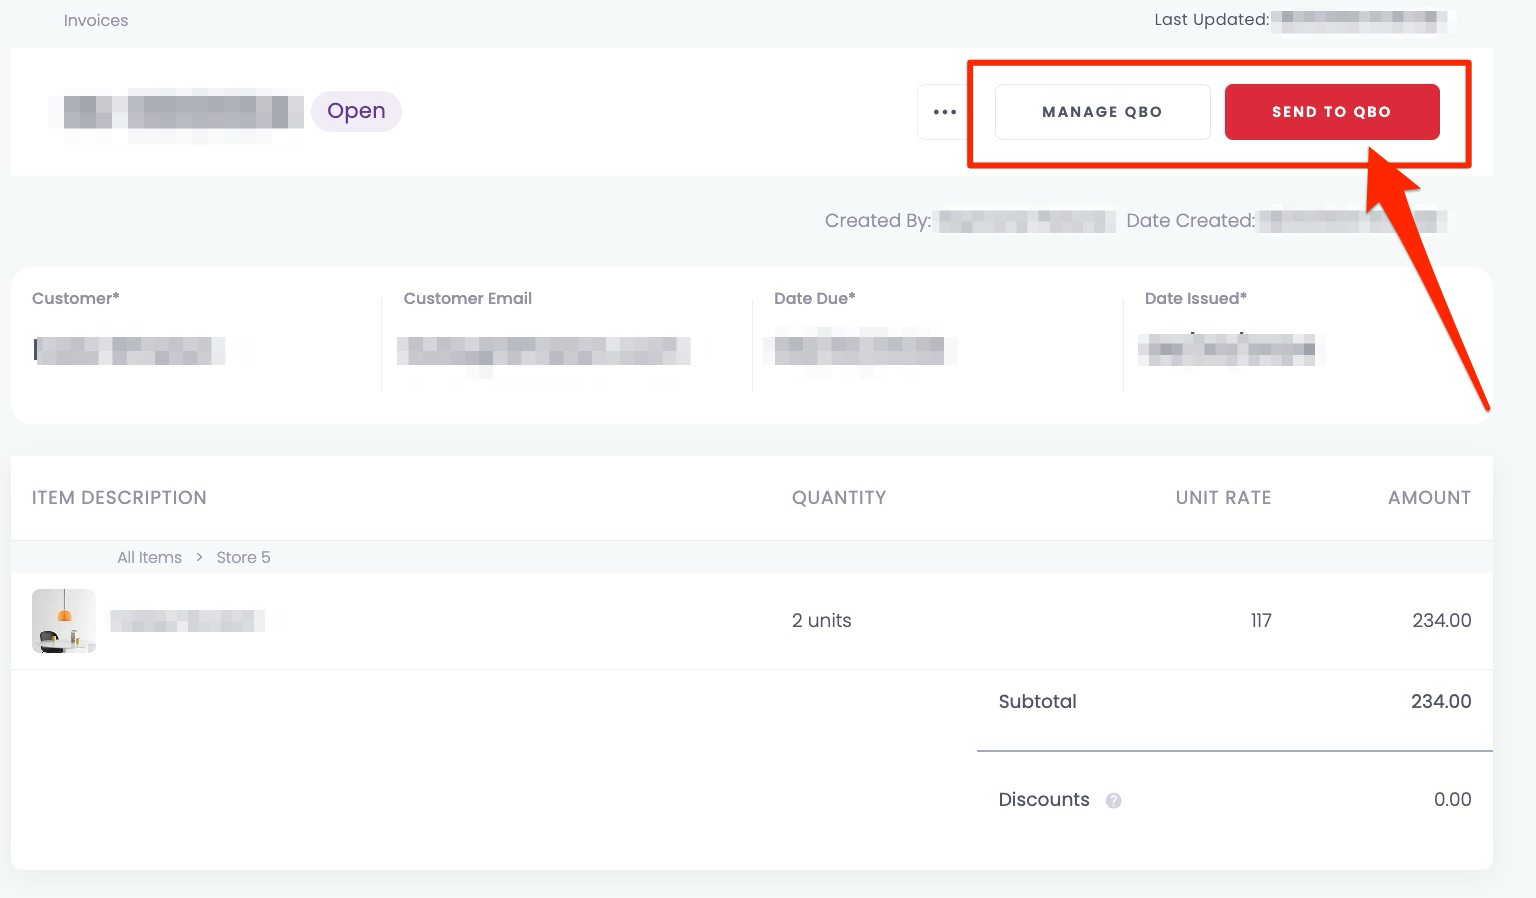The width and height of the screenshot is (1536, 898).
Task: Click the Send to QBO button
Action: tap(1332, 112)
